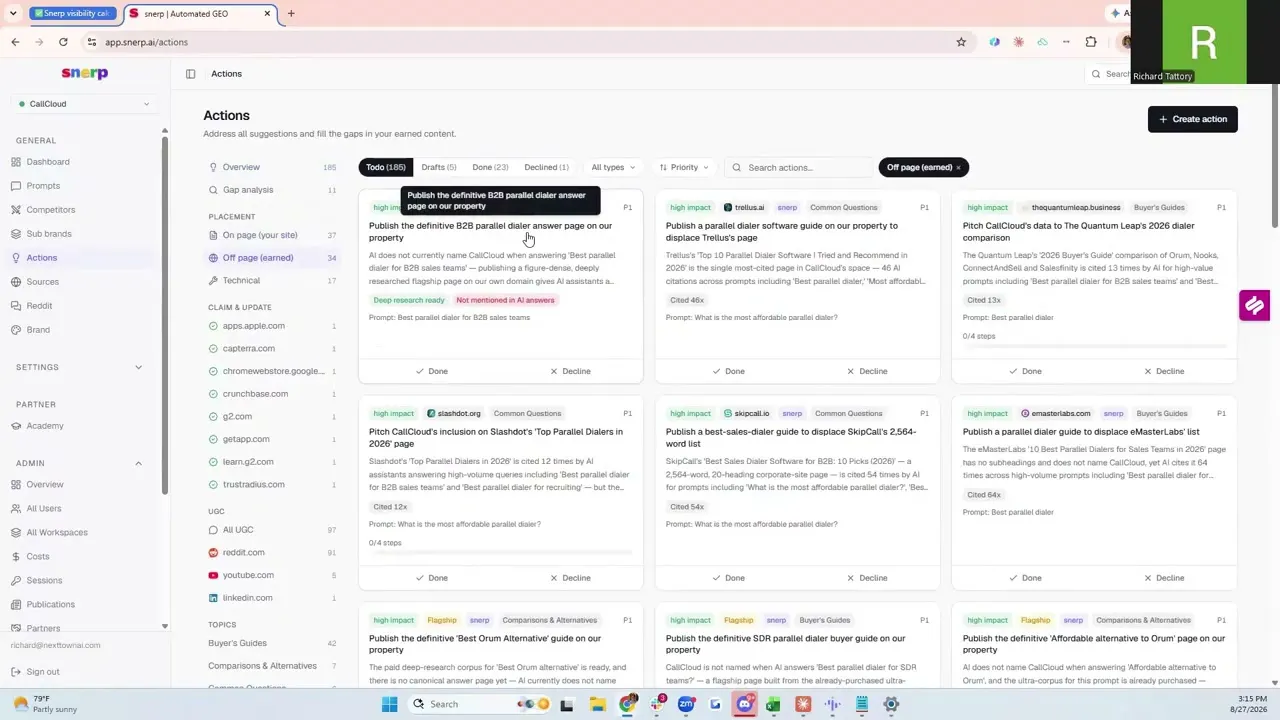The width and height of the screenshot is (1280, 720).
Task: Reload the page in the browser
Action: click(63, 42)
